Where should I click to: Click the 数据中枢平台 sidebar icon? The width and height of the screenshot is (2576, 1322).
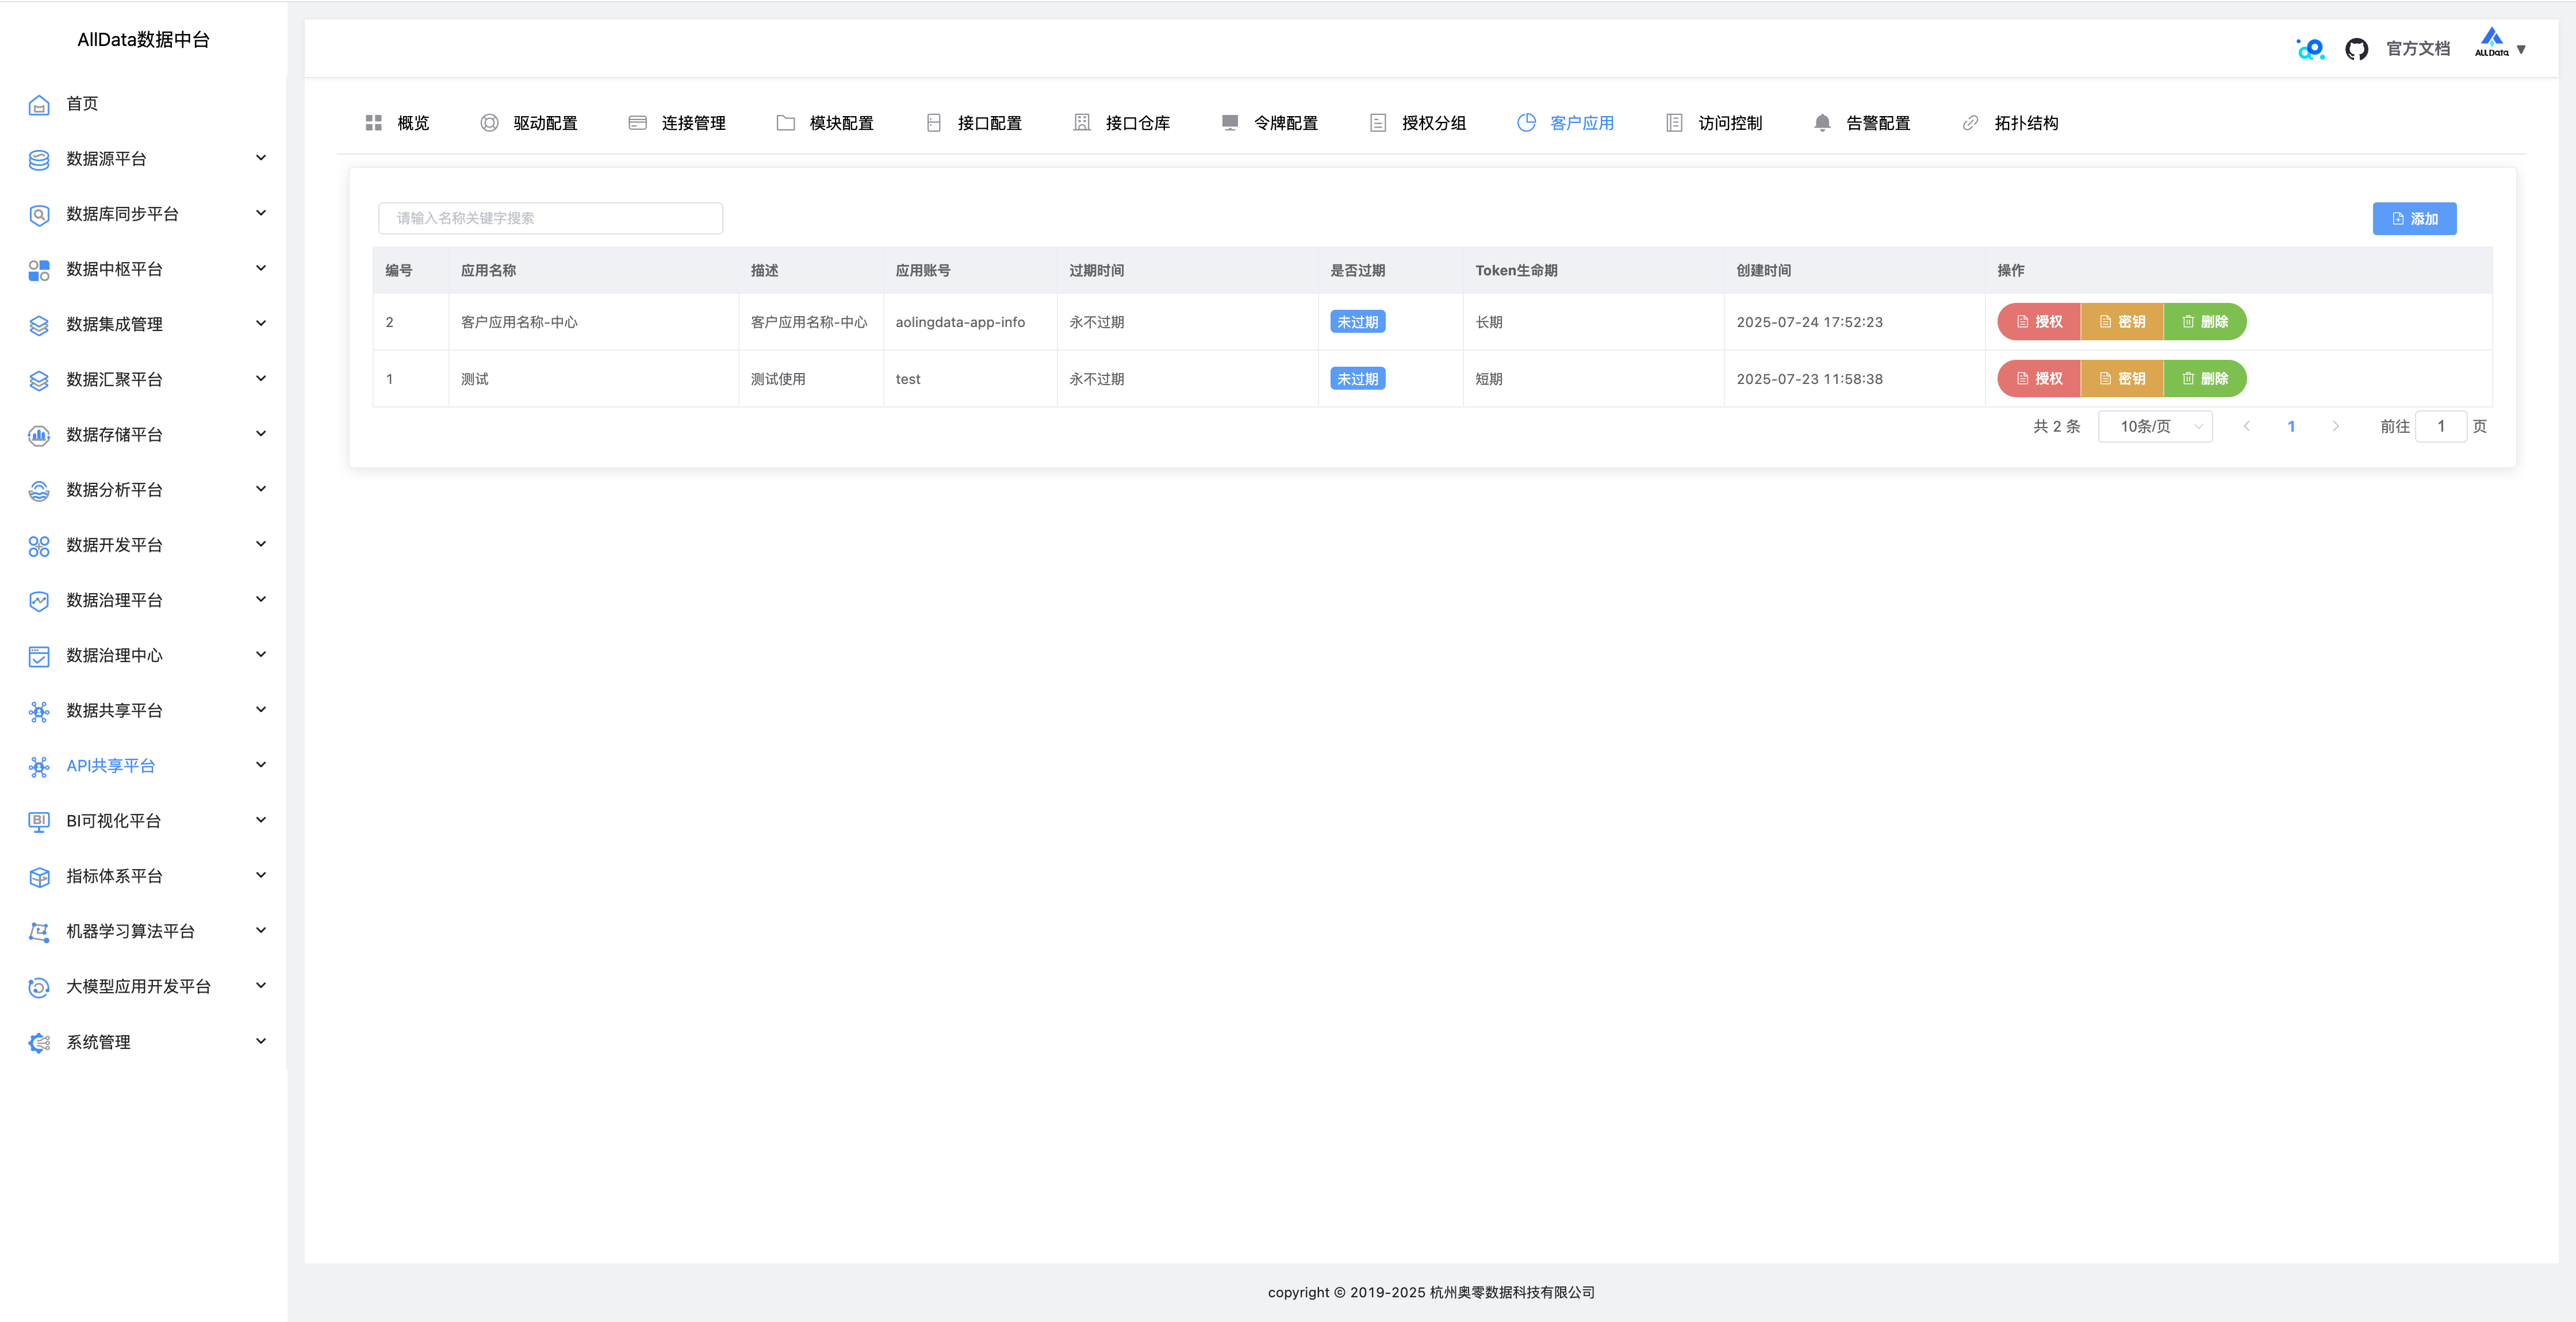(x=39, y=270)
